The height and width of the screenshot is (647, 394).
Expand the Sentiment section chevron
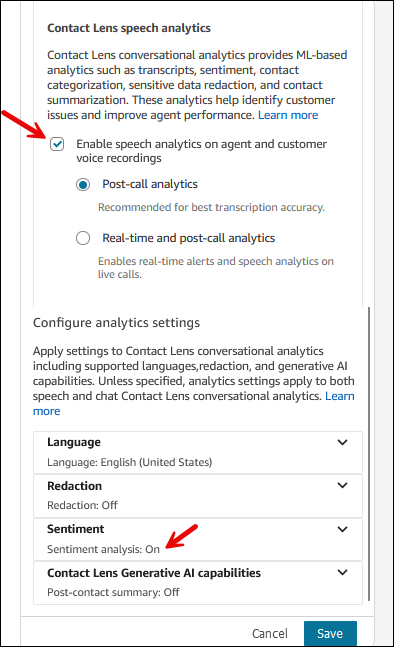(x=342, y=529)
